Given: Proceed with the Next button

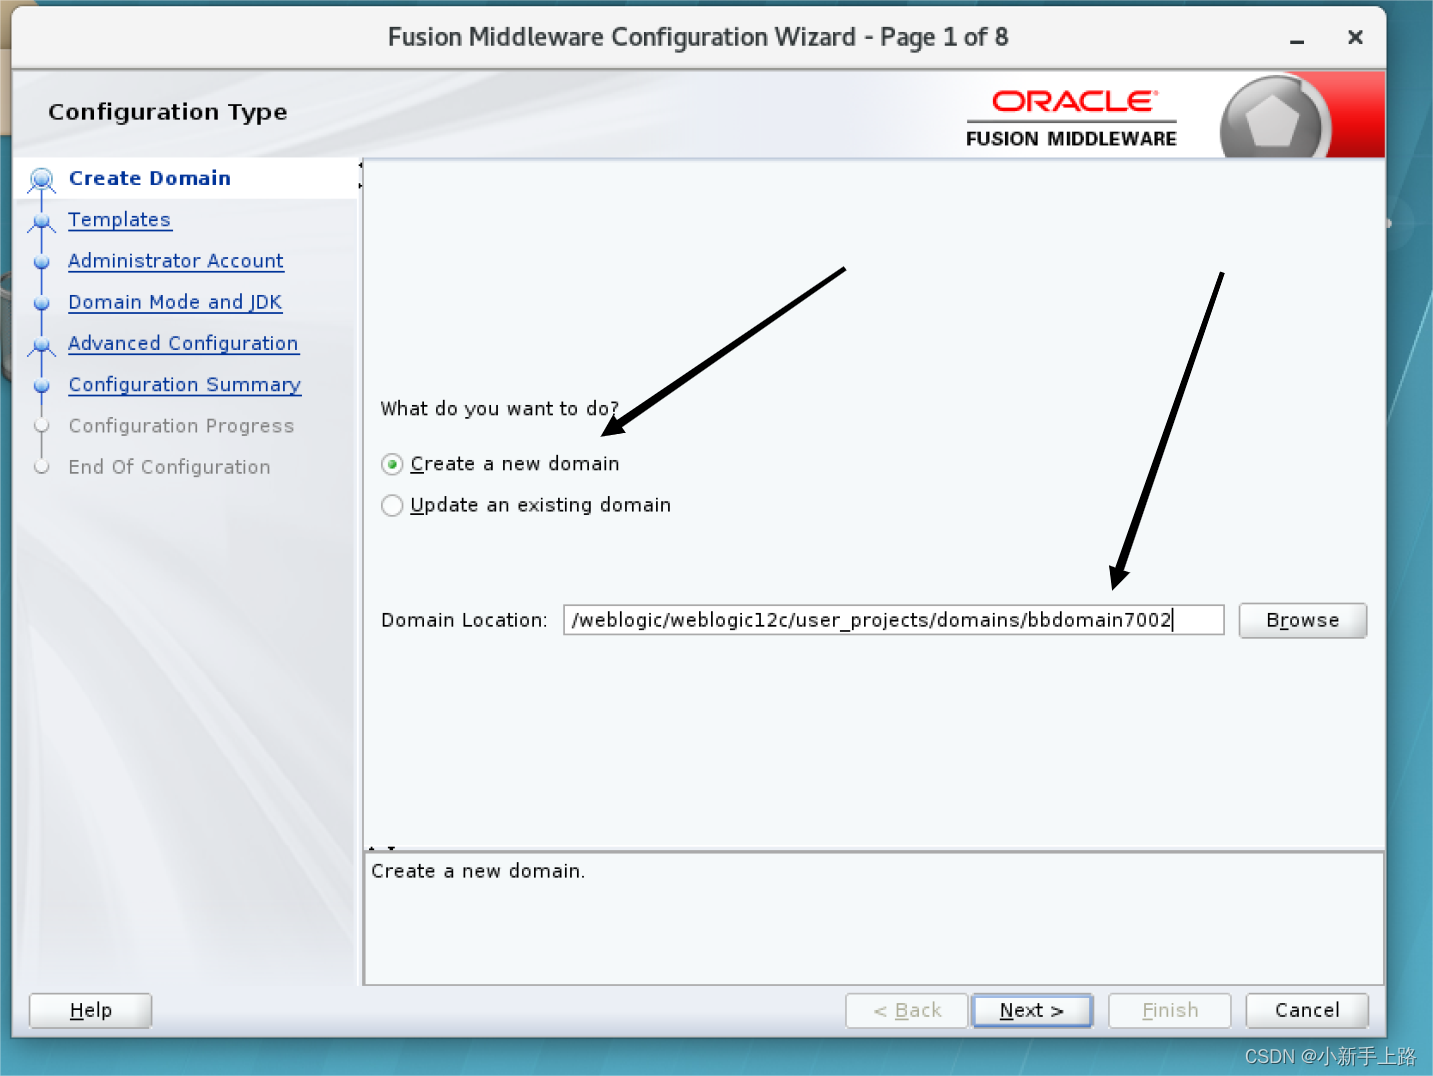Looking at the screenshot, I should 1032,1010.
